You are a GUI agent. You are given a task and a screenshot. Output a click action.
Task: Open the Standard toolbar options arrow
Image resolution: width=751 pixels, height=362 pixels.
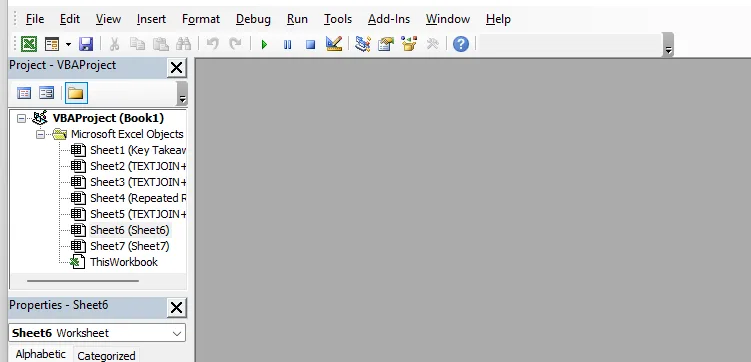668,45
